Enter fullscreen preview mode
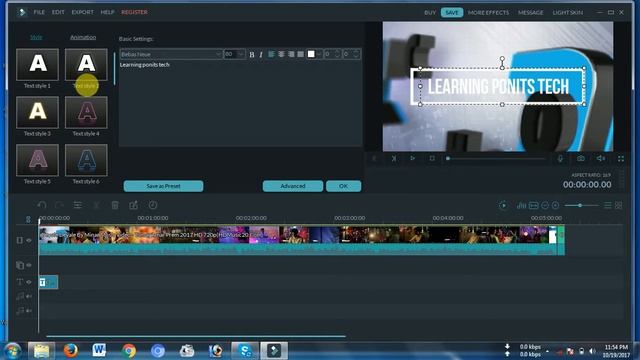Screen dimensions: 640x360 (x=621, y=158)
